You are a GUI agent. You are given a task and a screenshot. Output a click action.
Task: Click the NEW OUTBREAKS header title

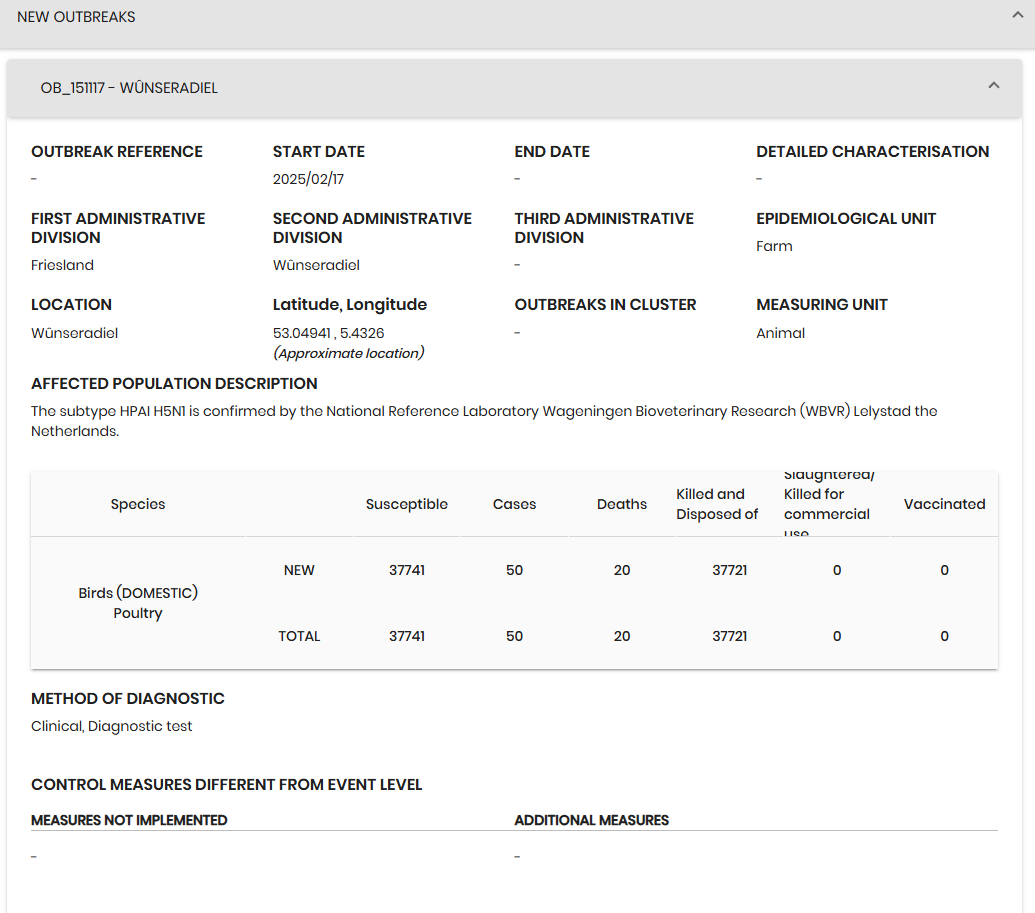pyautogui.click(x=76, y=17)
